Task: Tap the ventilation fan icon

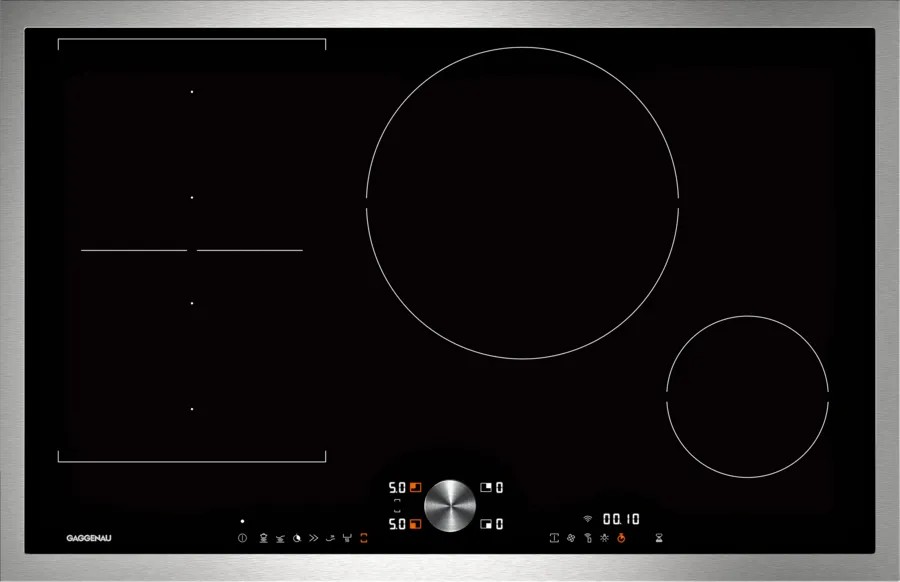Action: [x=571, y=538]
